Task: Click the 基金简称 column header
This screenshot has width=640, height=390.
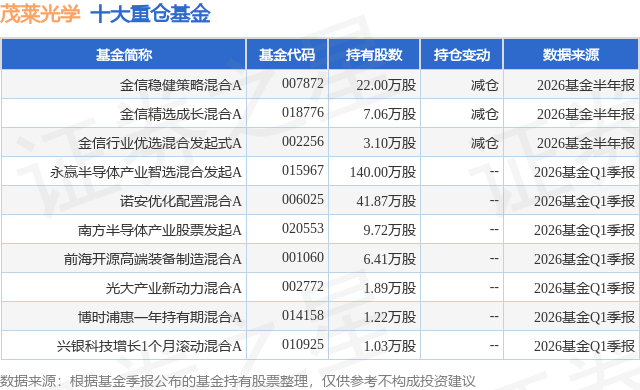Action: (x=124, y=55)
